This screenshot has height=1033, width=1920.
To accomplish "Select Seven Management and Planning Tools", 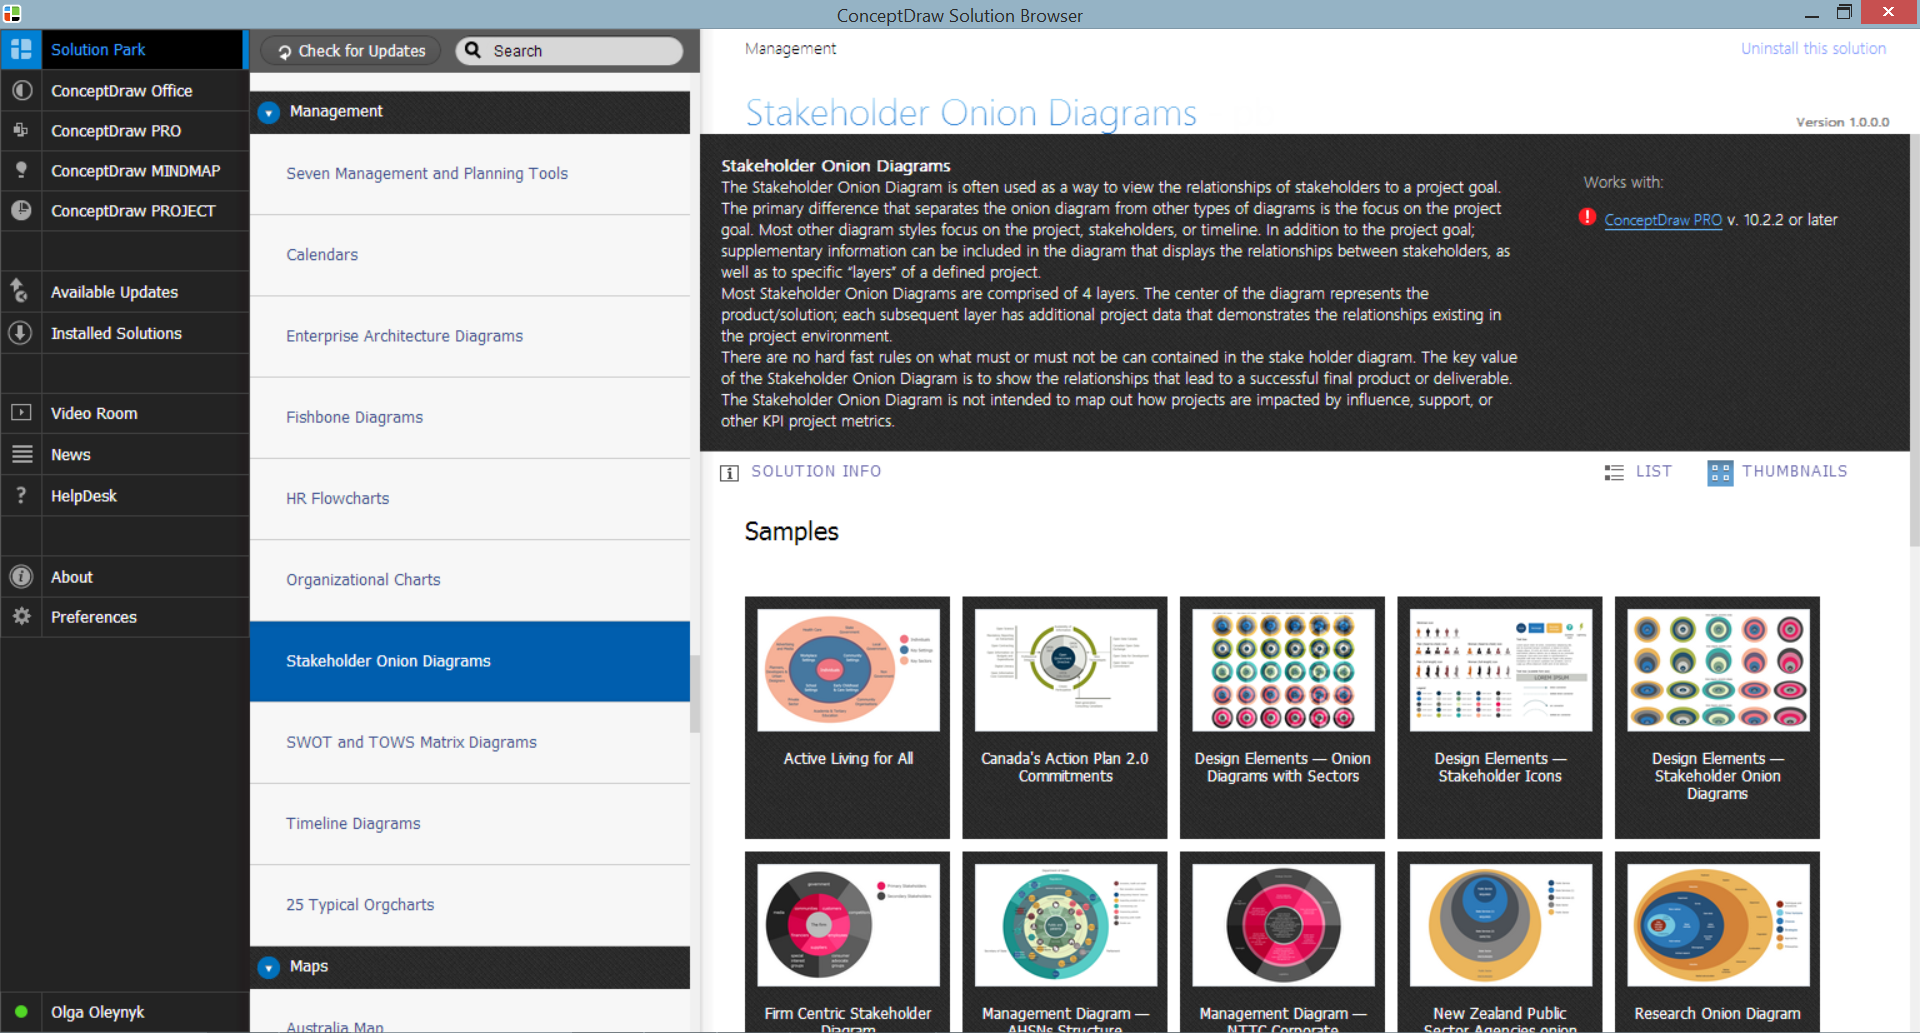I will coord(470,173).
